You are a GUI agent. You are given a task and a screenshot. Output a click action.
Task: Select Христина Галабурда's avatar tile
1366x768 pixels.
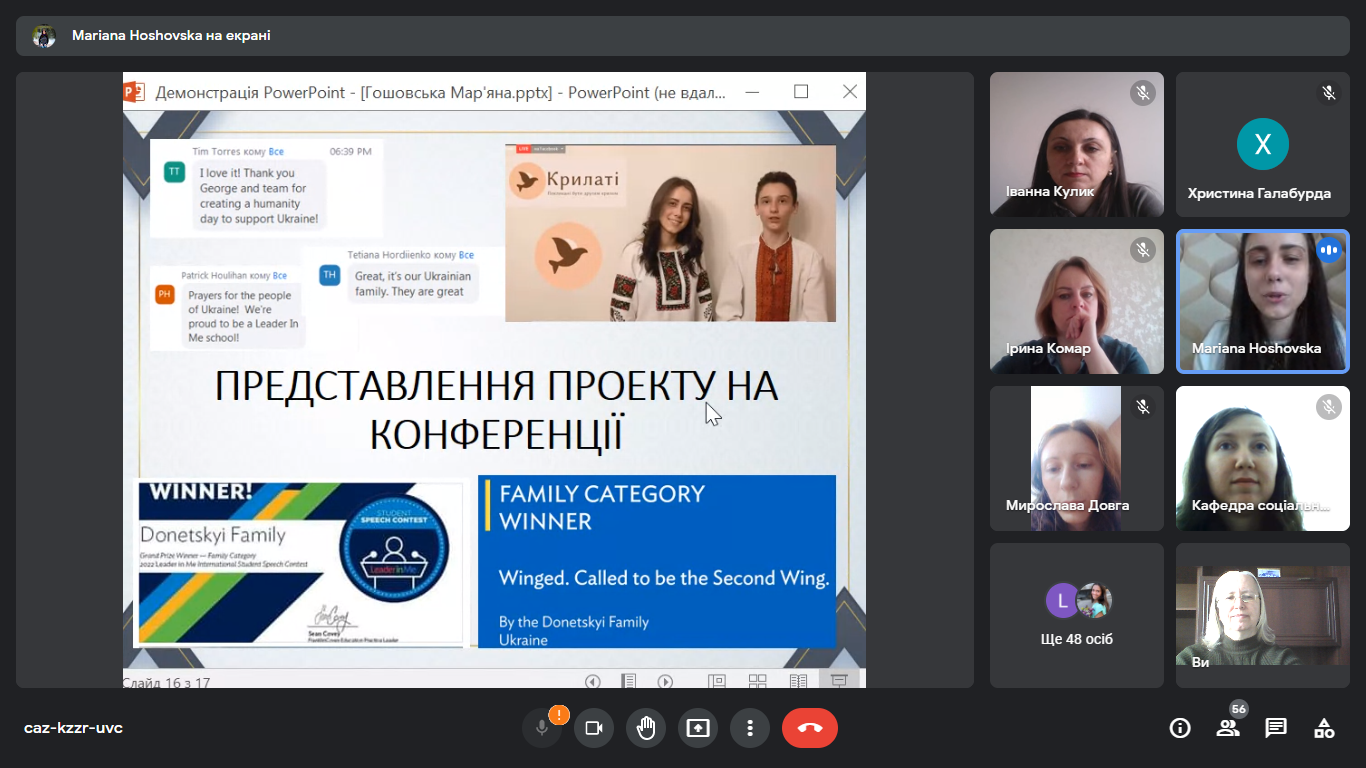point(1263,144)
